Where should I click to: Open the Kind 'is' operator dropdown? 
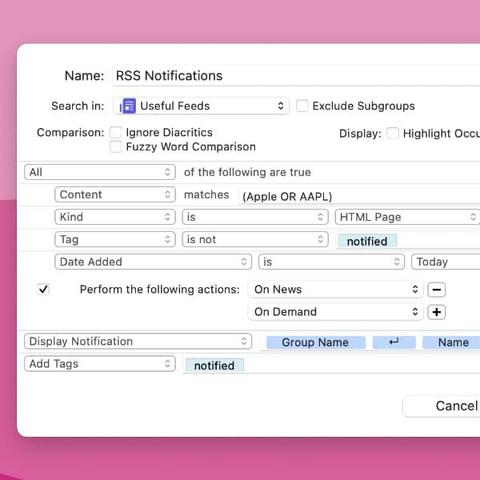point(255,217)
